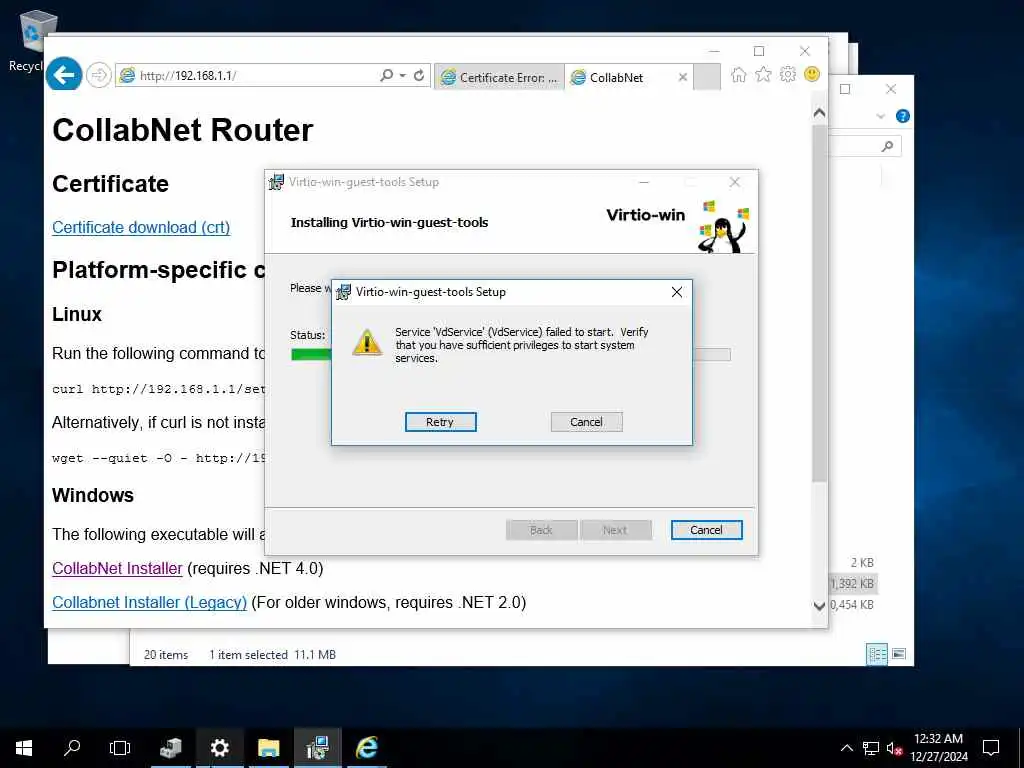Open Settings from the taskbar
Image resolution: width=1024 pixels, height=768 pixels.
(219, 748)
